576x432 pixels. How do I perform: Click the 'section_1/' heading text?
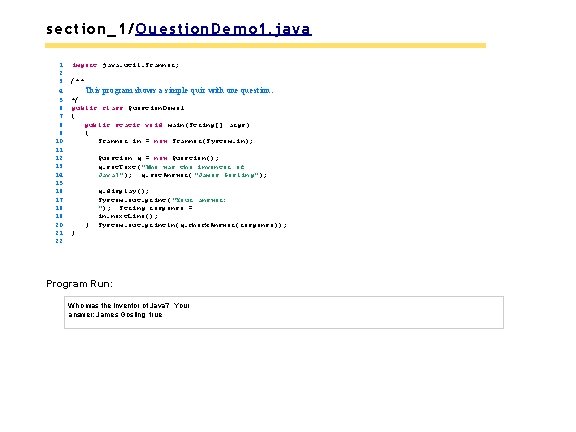(90, 29)
